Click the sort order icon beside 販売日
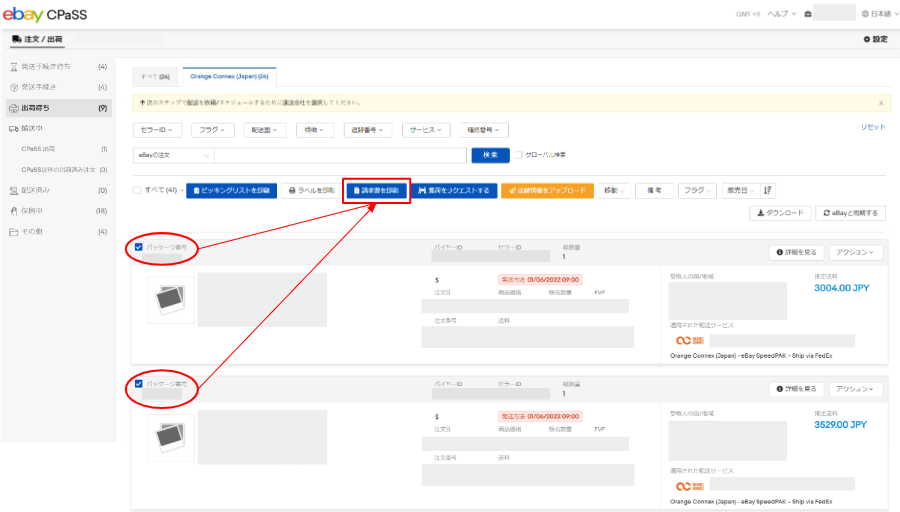The height and width of the screenshot is (512, 900). (x=769, y=190)
